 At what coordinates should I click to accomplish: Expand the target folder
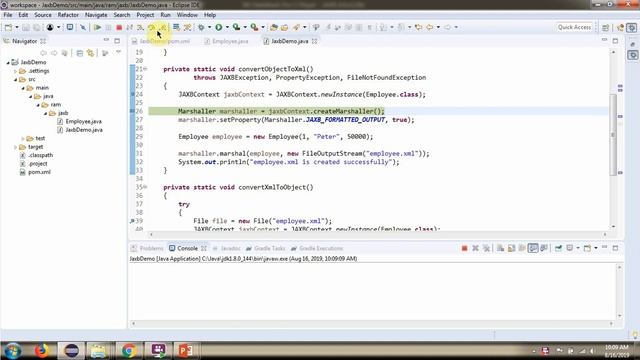coord(16,147)
